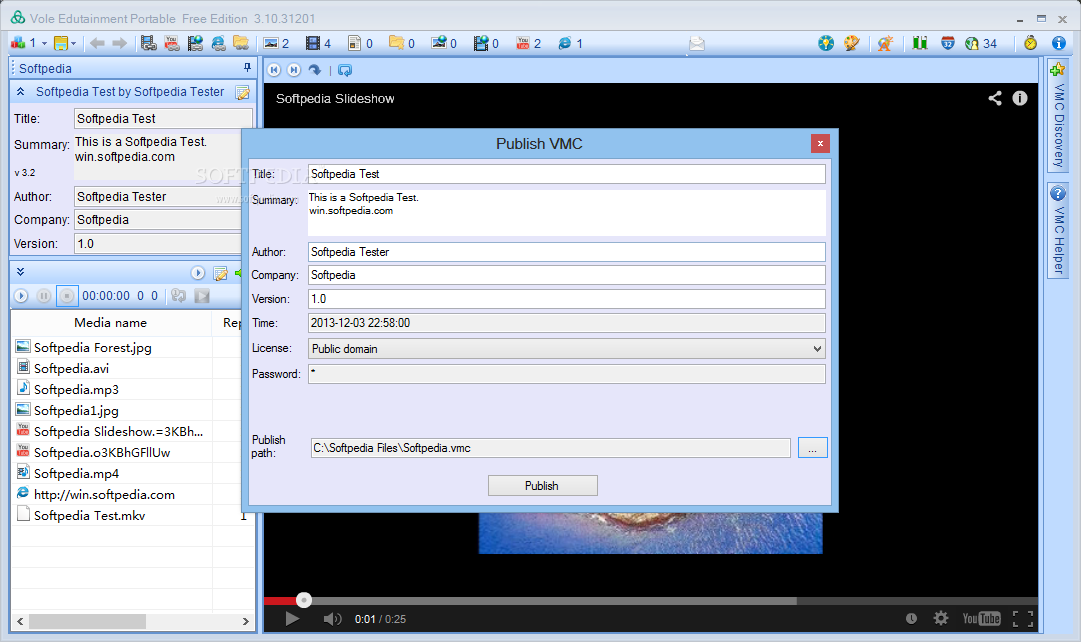Click the refresh window viewer icon
Viewport: 1081px width, 642px height.
pyautogui.click(x=345, y=70)
